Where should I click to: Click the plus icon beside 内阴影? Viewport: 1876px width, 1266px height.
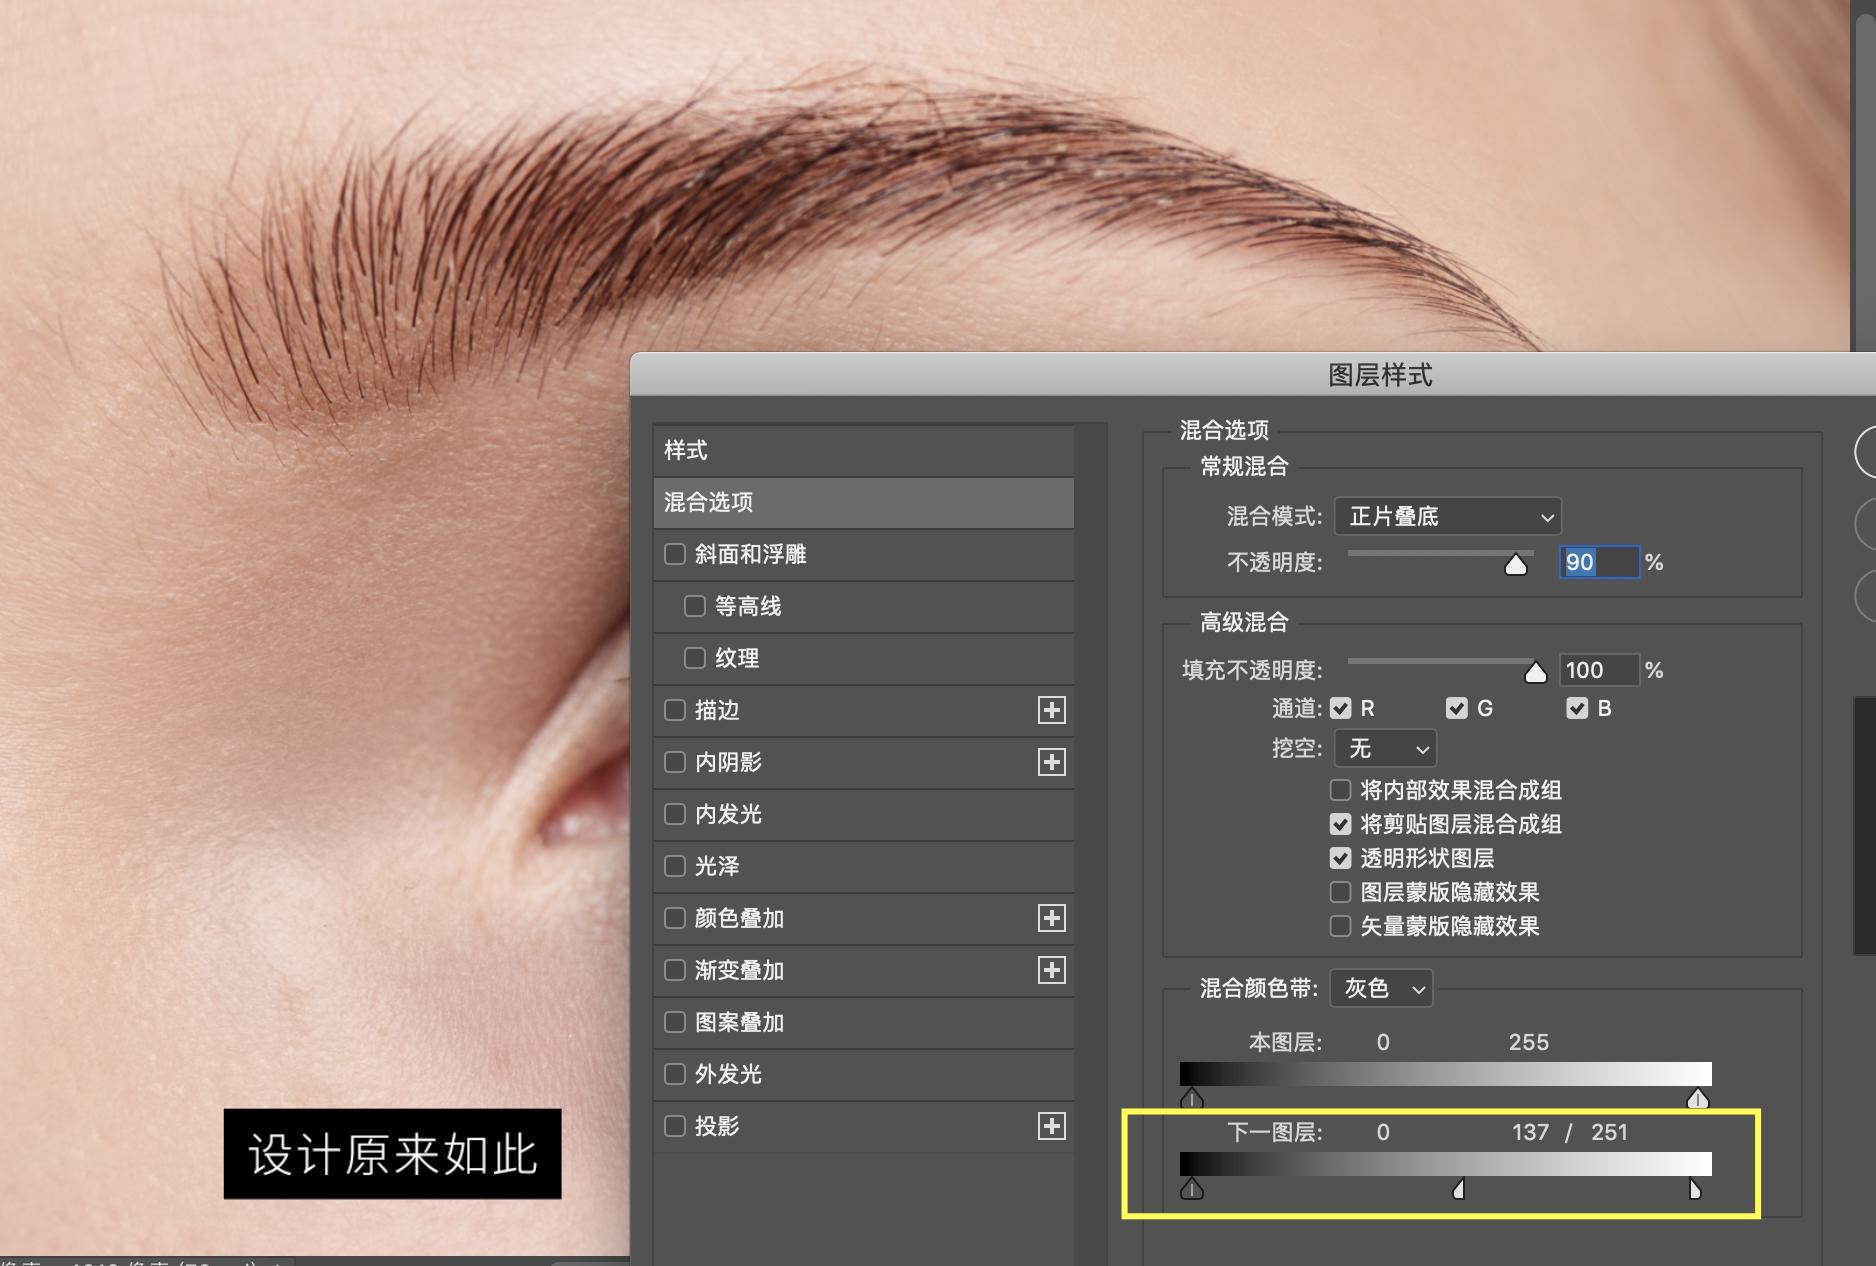1052,762
